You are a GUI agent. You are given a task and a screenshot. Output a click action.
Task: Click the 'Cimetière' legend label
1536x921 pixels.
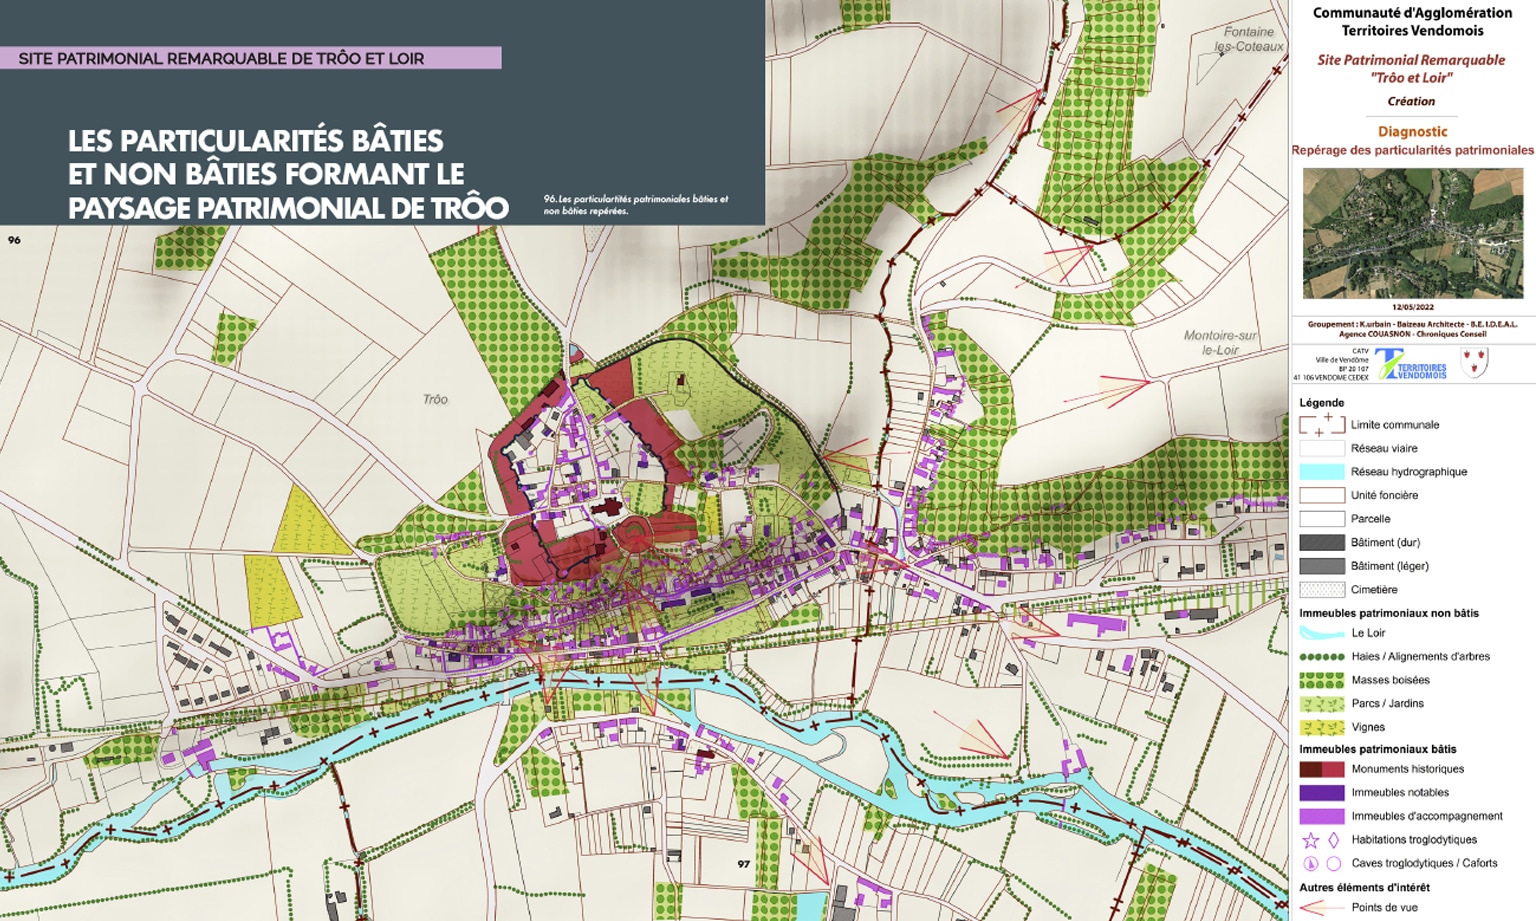(1374, 590)
